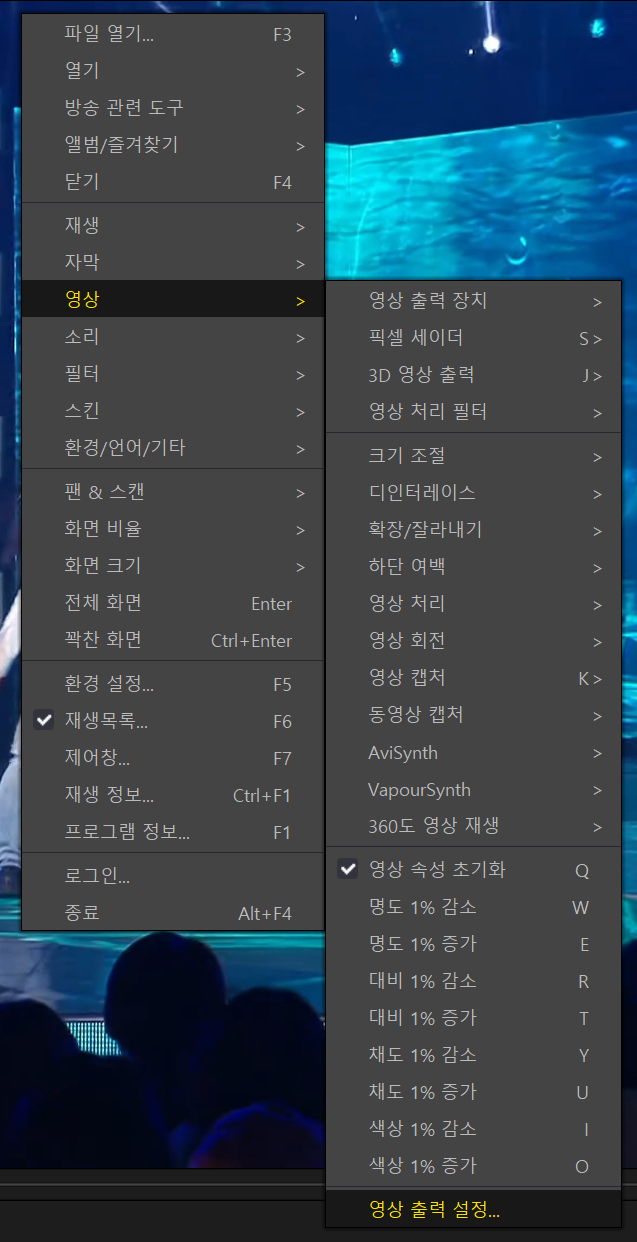
Task: Open 360도 영상 재생 submenu
Action: (x=473, y=826)
